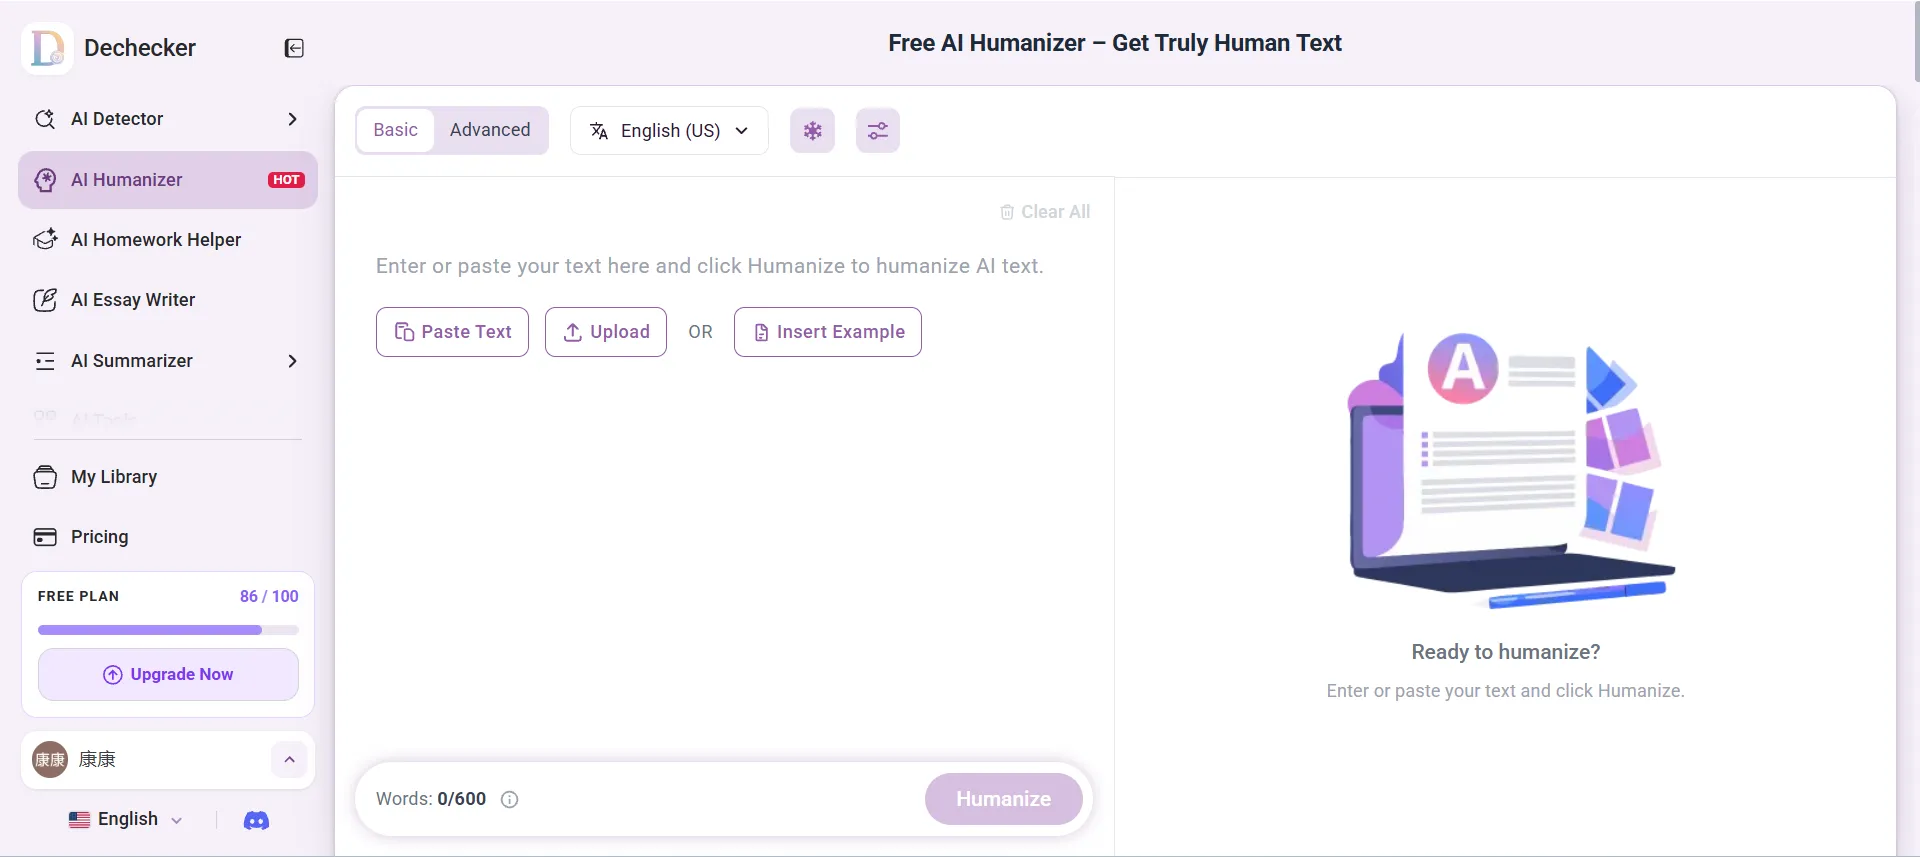Select AI Humanizer in sidebar
This screenshot has height=857, width=1920.
pos(168,180)
